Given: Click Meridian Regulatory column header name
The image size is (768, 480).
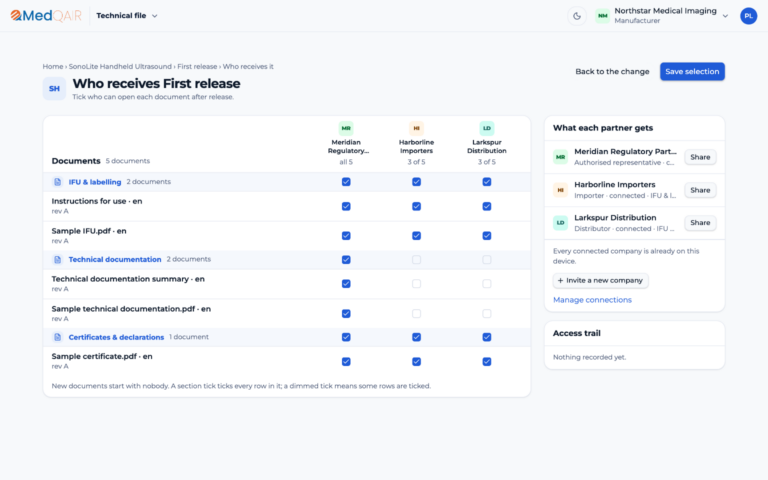Looking at the screenshot, I should [347, 146].
